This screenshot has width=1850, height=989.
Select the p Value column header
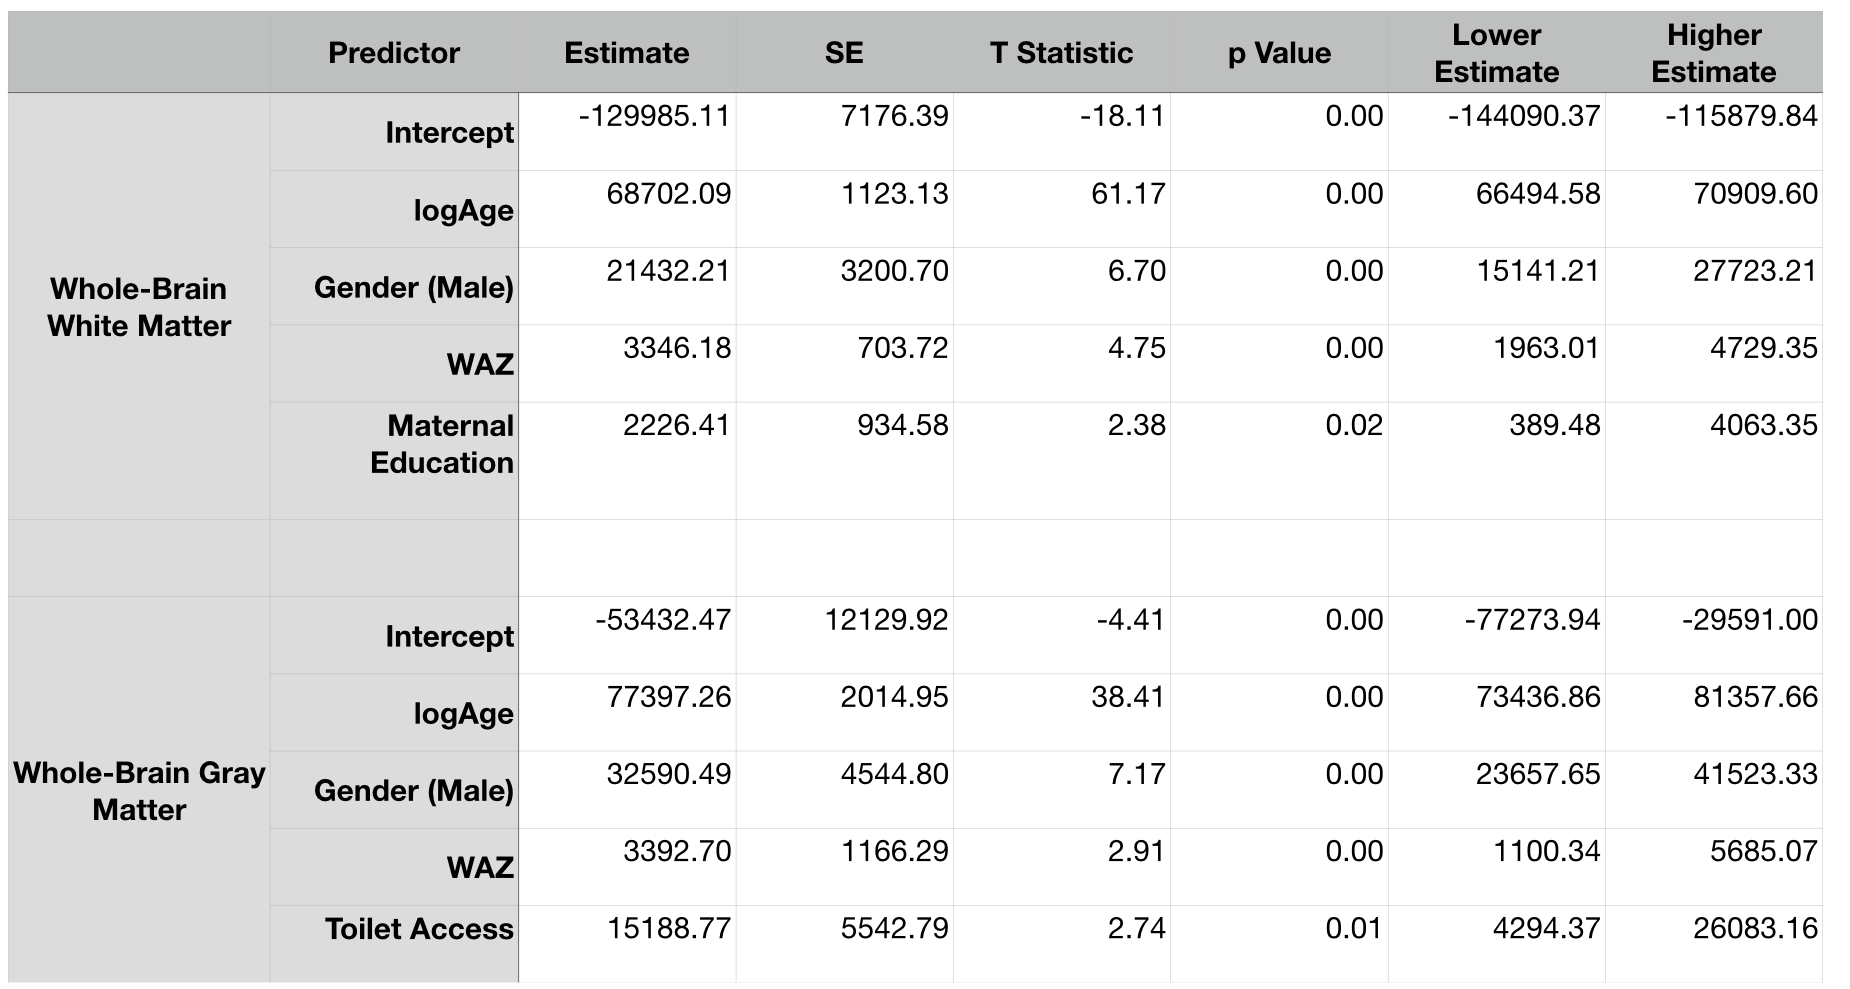click(1279, 53)
